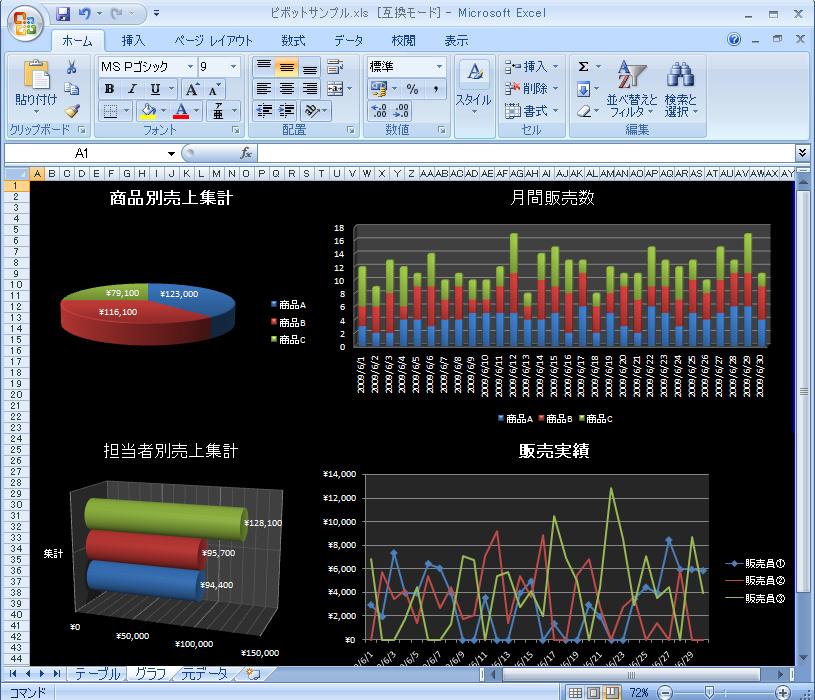The width and height of the screenshot is (815, 700).
Task: Open the データ ribbon tab
Action: coord(348,41)
